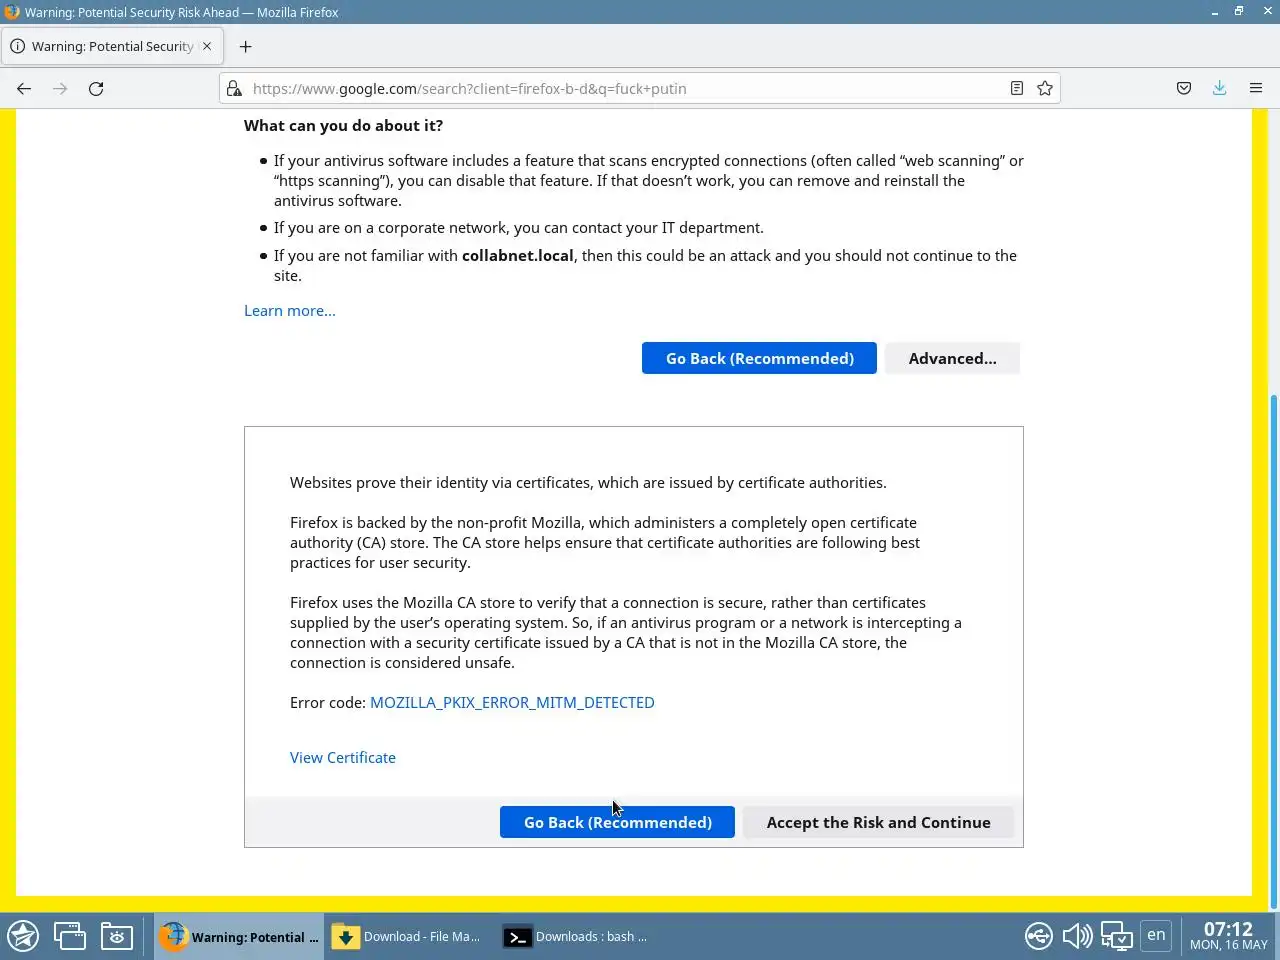The image size is (1280, 960).
Task: Open the volume speaker tray icon
Action: point(1077,937)
